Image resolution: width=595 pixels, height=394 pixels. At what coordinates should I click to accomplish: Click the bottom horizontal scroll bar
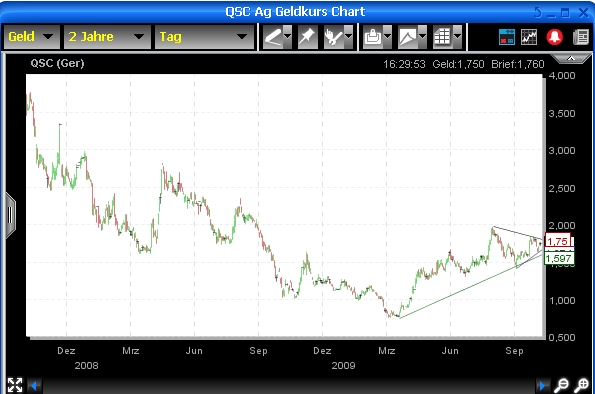[288, 386]
